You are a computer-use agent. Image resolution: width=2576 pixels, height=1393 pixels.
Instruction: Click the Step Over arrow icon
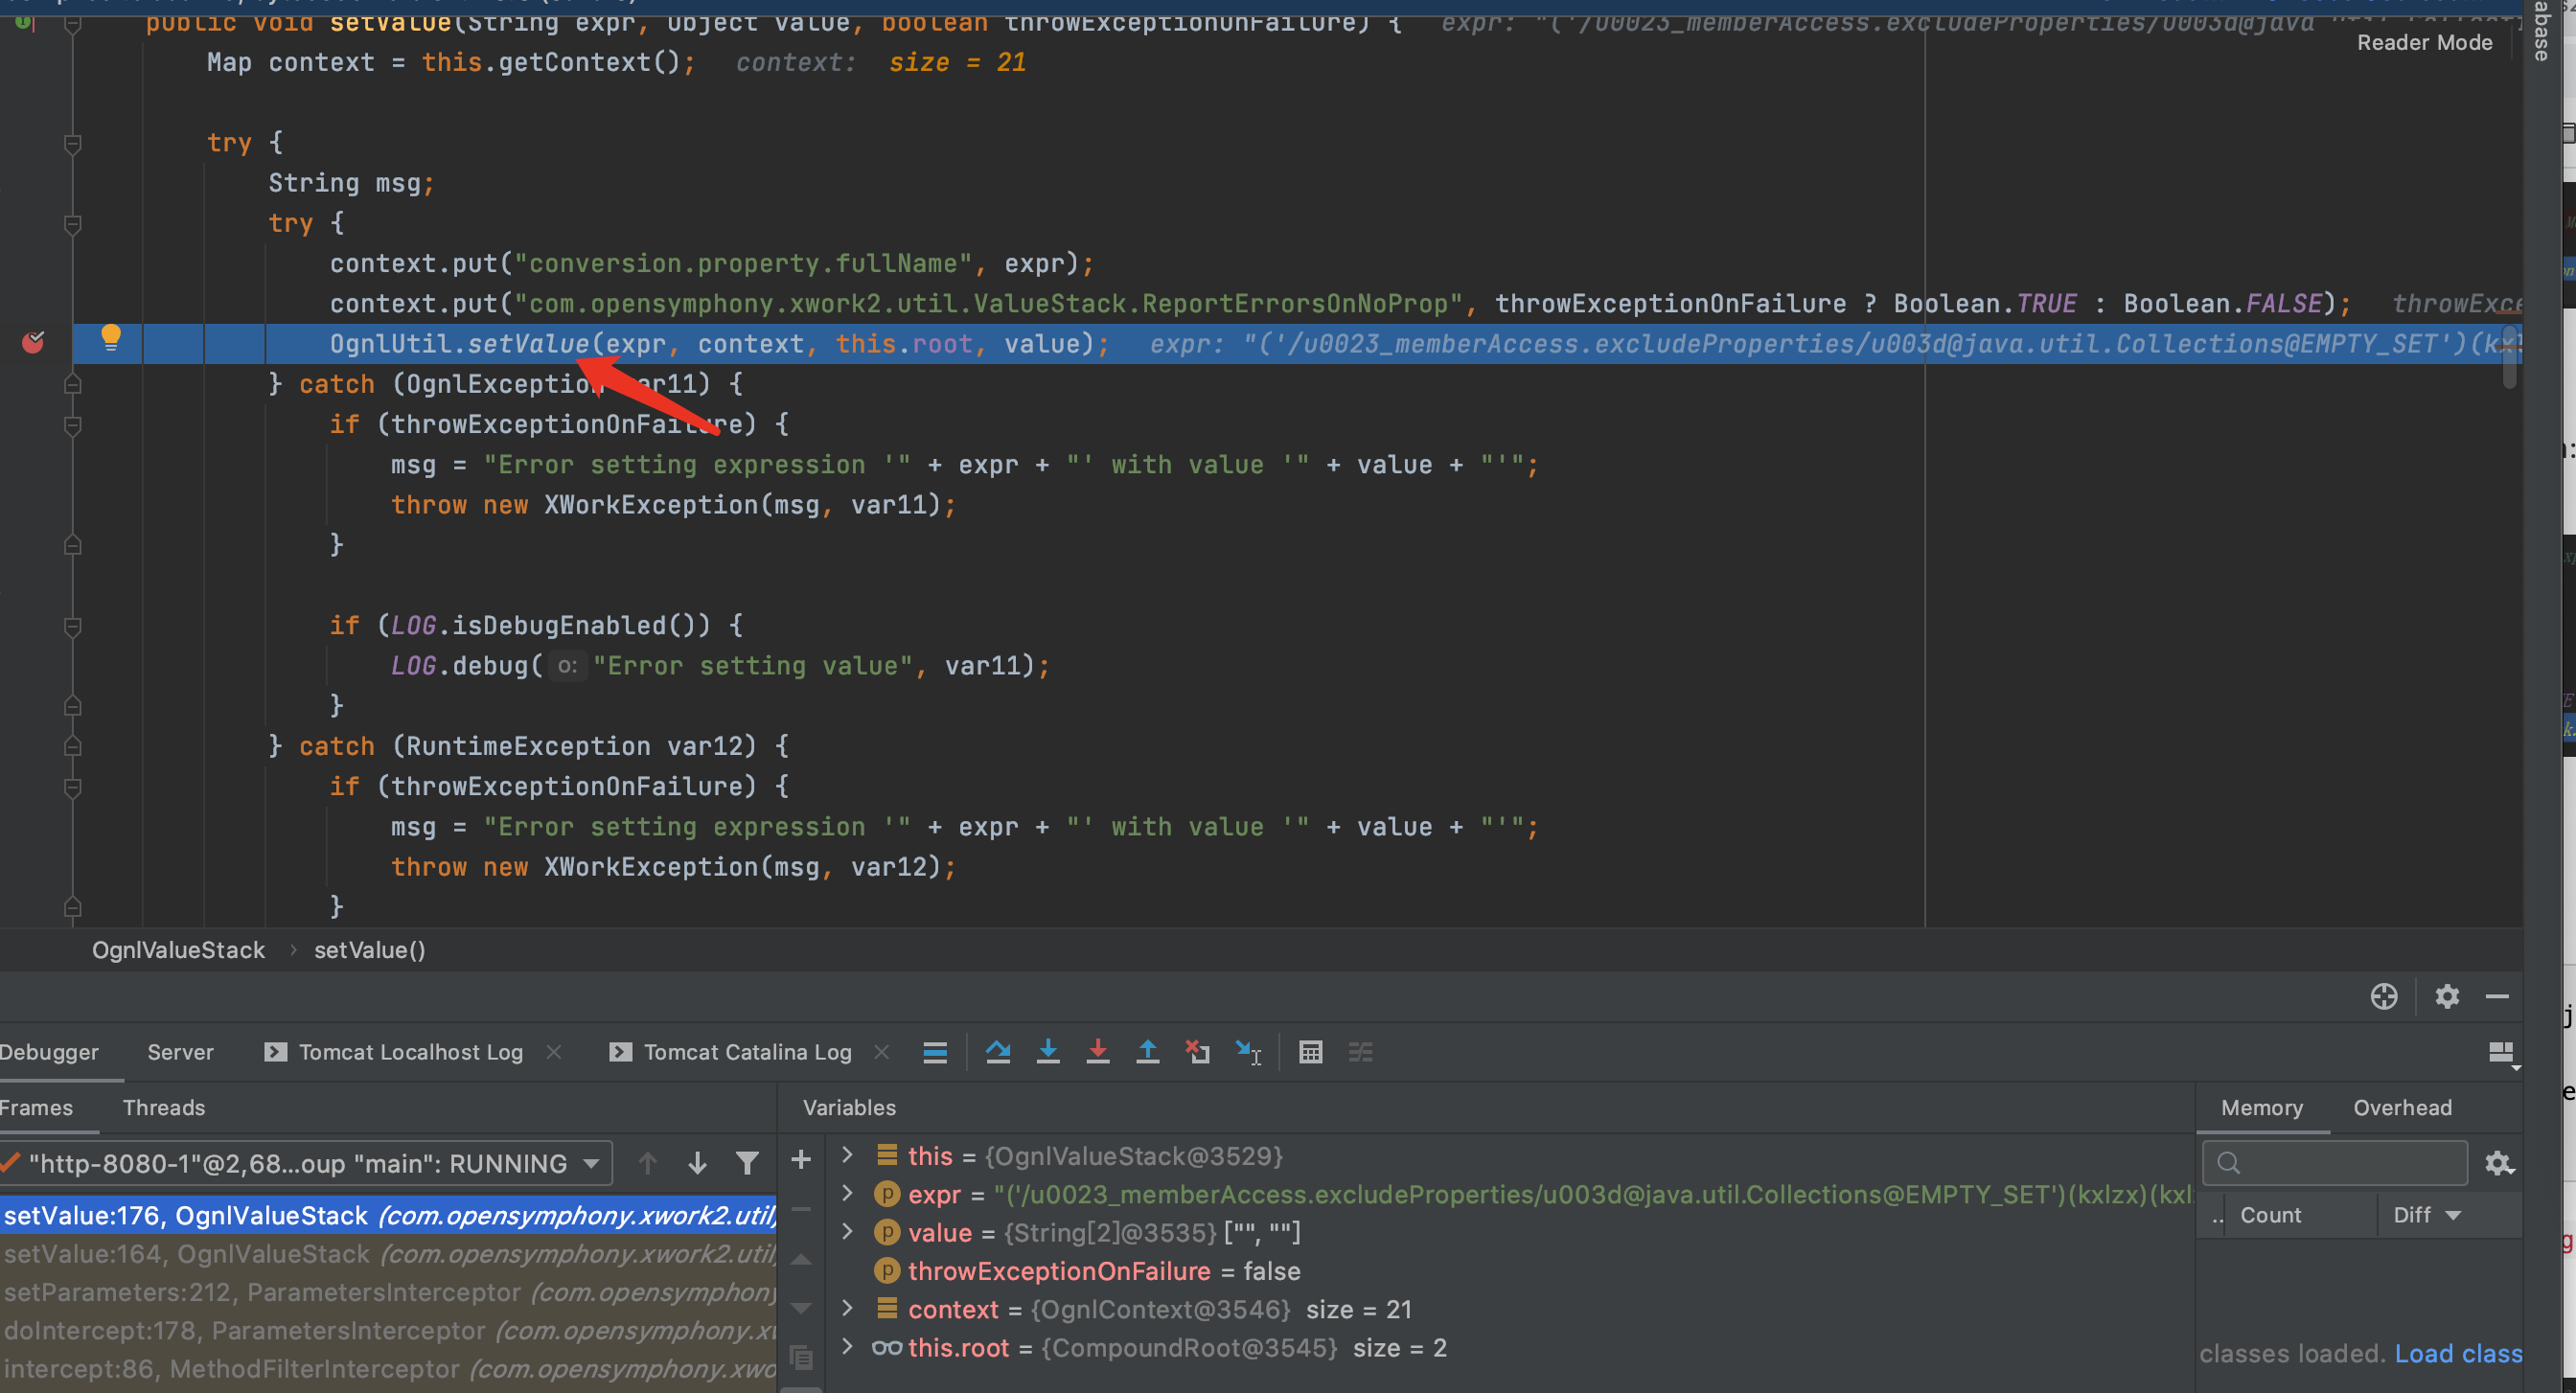(998, 1052)
